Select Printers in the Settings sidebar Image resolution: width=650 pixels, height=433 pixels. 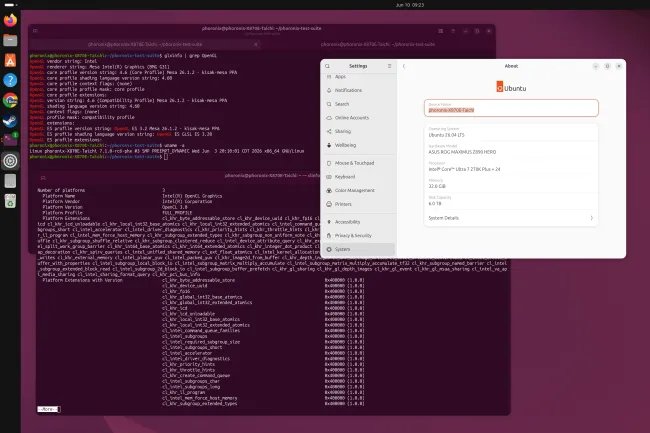pyautogui.click(x=359, y=204)
